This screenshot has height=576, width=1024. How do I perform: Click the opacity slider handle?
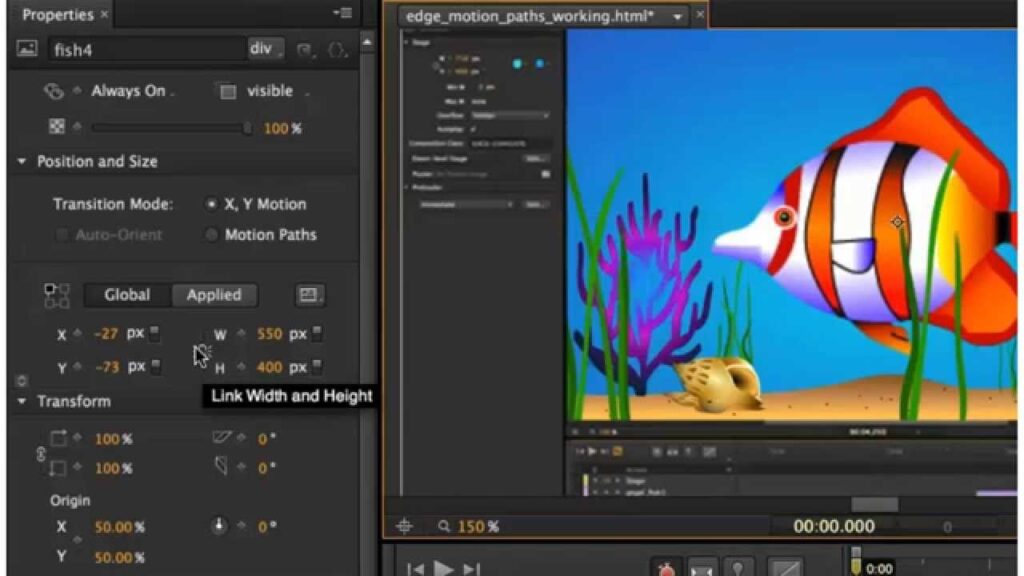coord(247,128)
